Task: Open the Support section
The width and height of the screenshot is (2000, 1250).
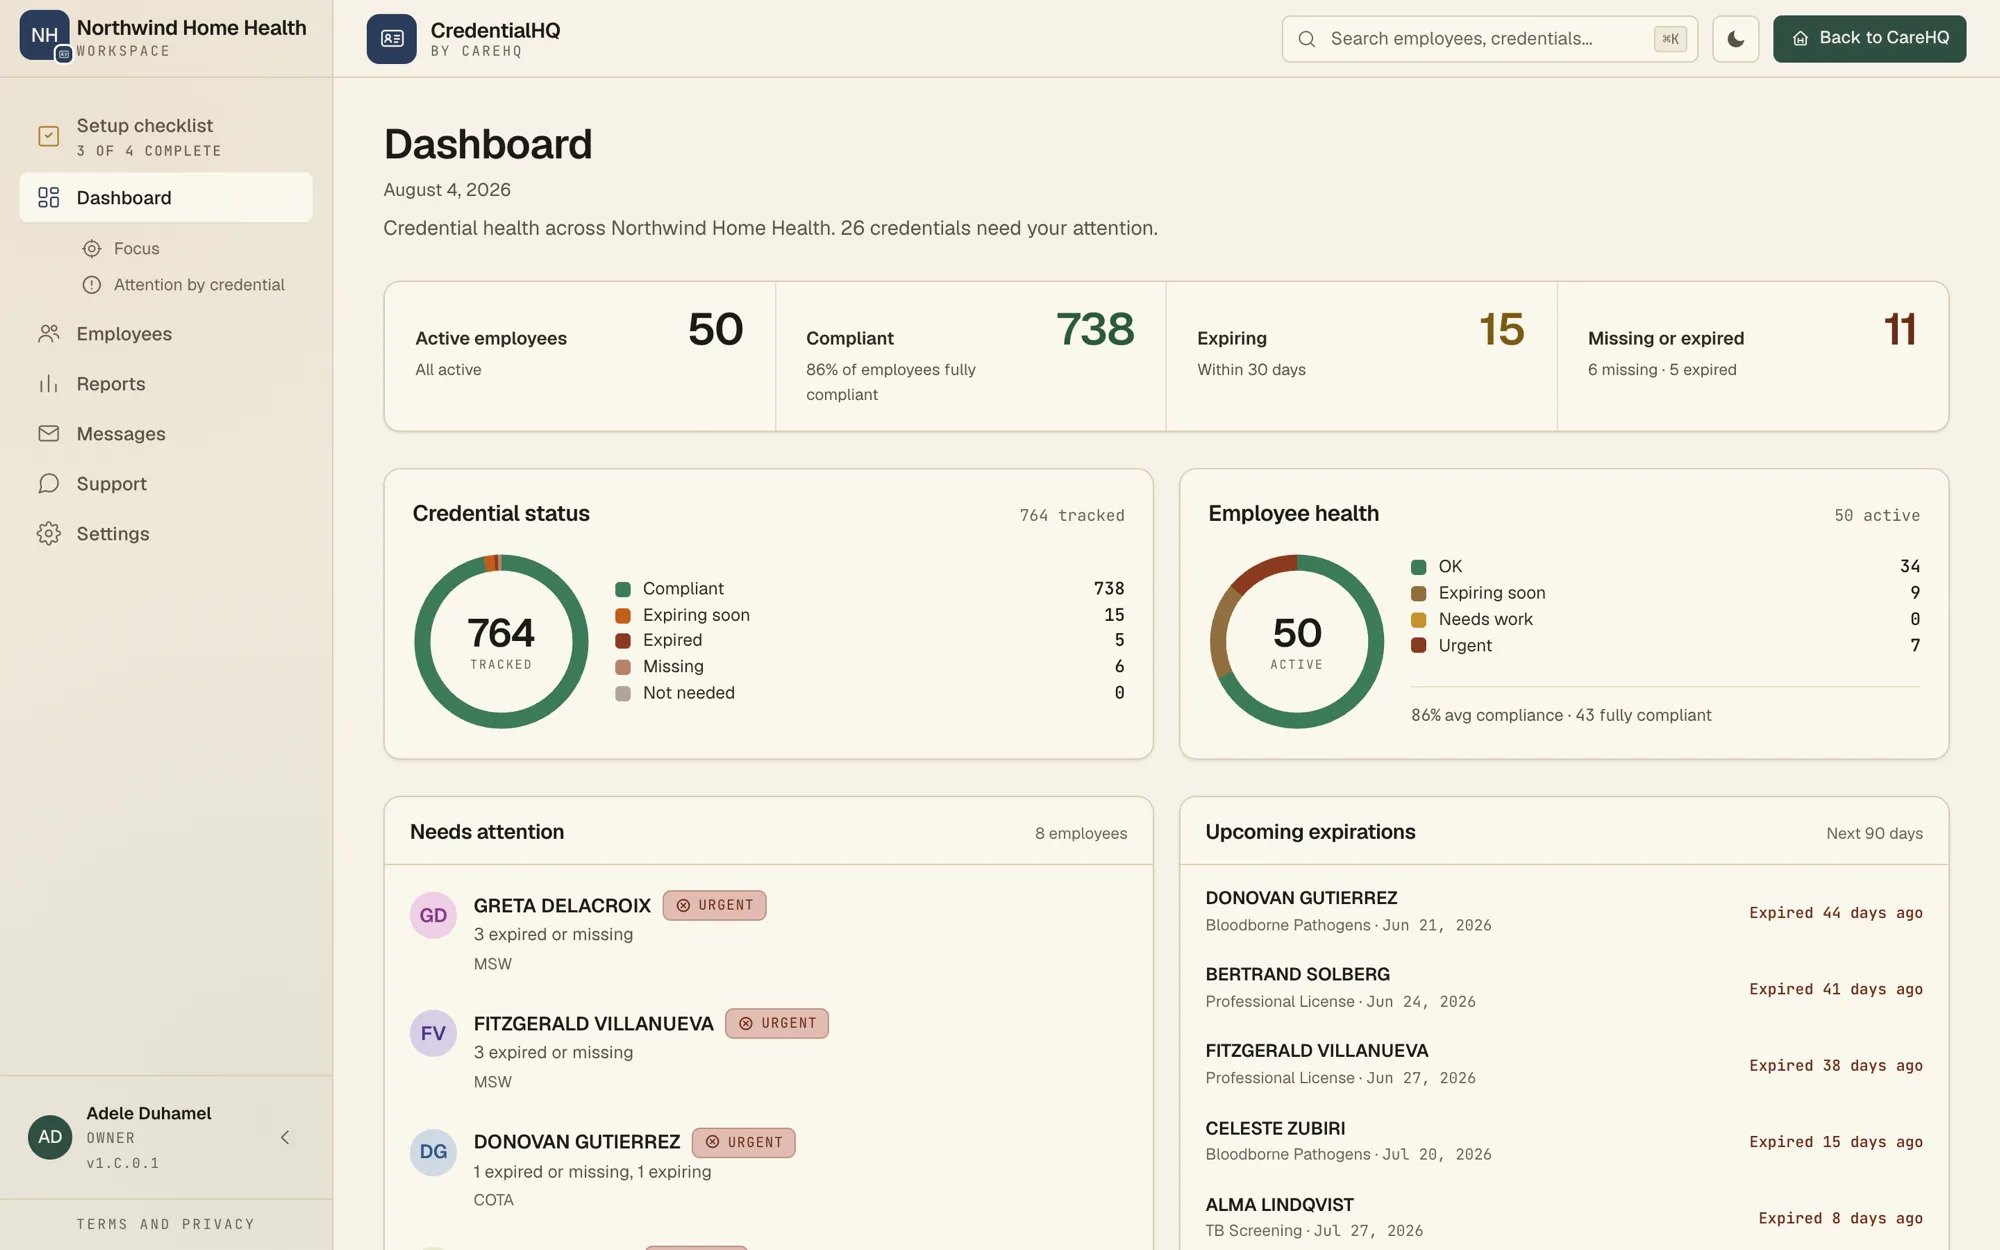Action: click(x=166, y=484)
